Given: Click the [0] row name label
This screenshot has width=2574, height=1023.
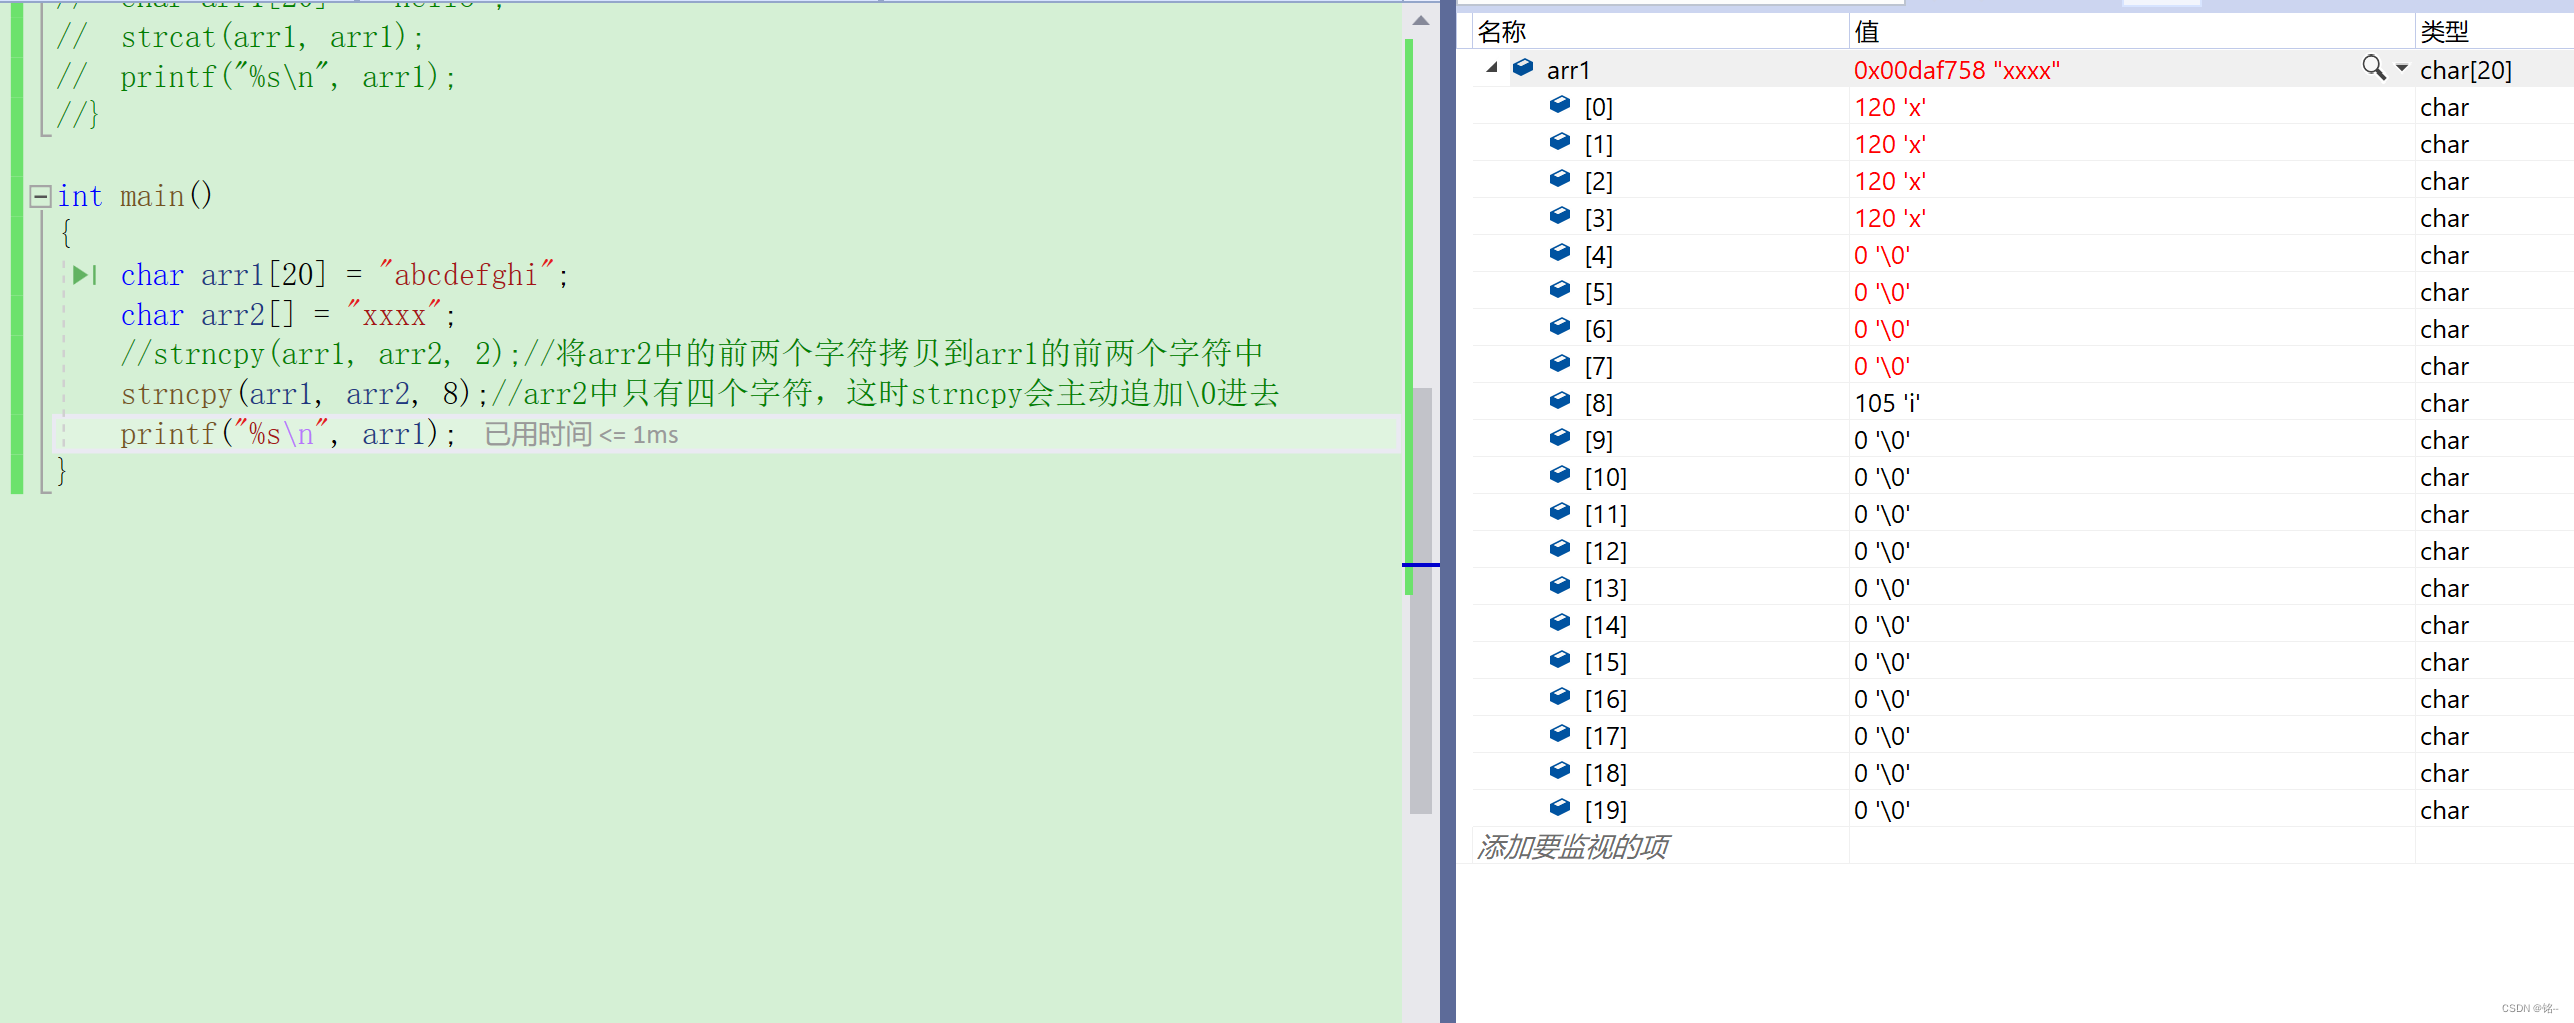Looking at the screenshot, I should 1598,107.
